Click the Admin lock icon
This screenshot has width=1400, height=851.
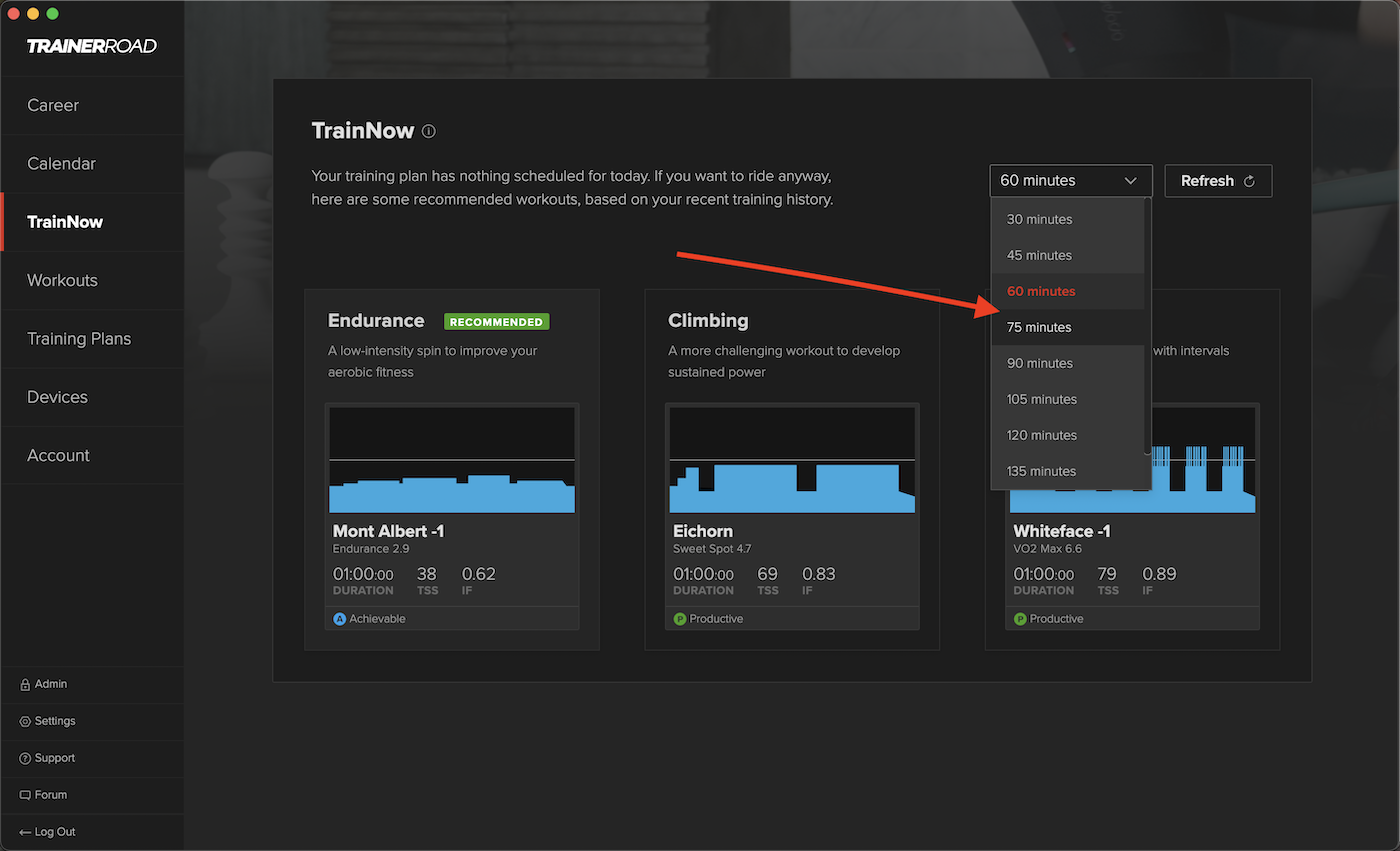pos(25,684)
